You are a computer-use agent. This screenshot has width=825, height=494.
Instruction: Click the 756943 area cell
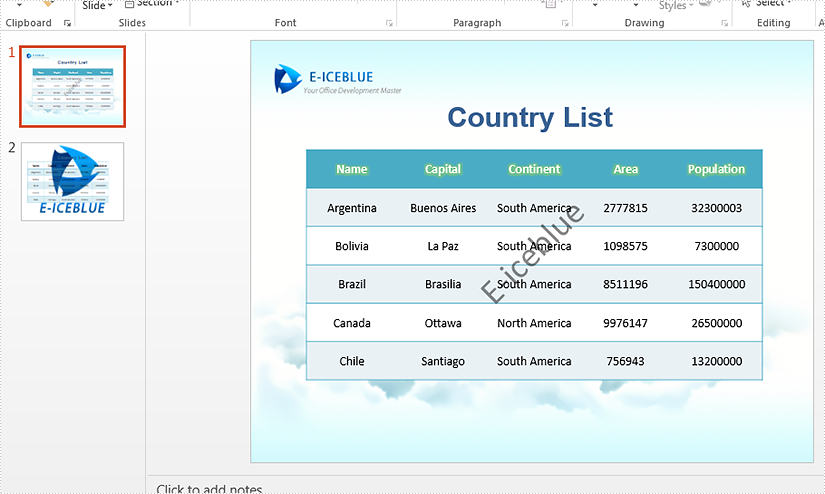[625, 361]
